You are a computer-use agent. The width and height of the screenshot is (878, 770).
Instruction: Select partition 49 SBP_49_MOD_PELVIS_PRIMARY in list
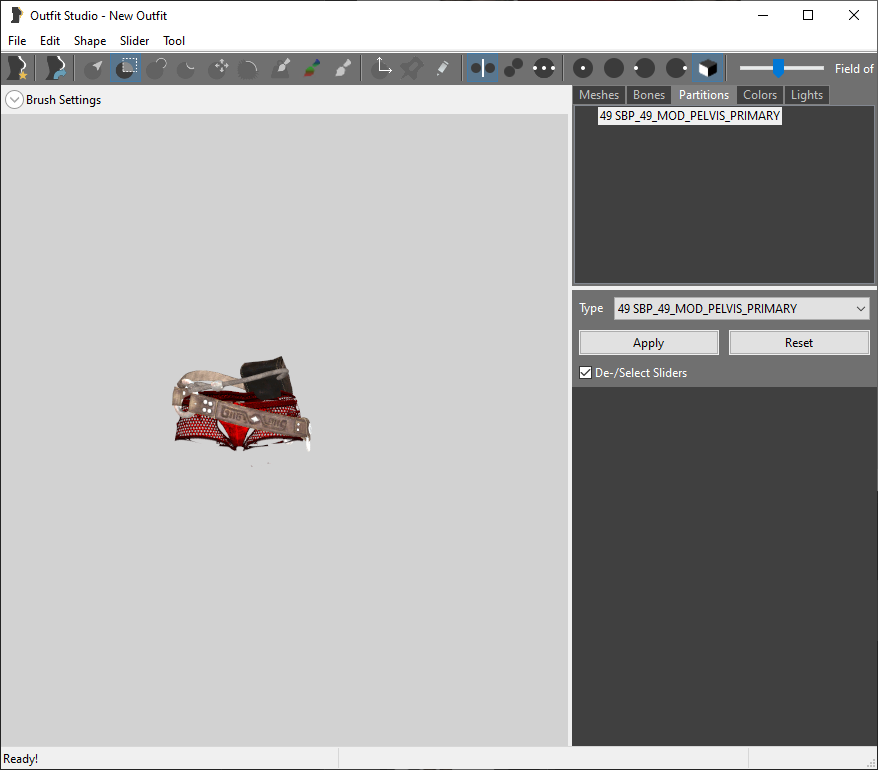pyautogui.click(x=689, y=116)
